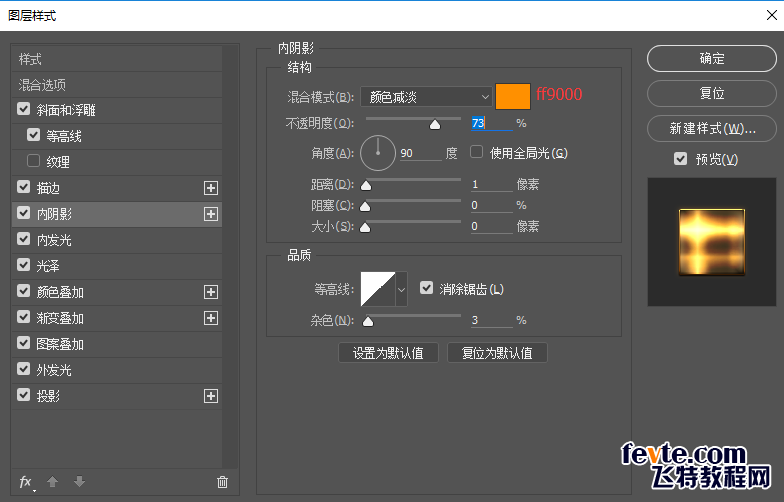The image size is (784, 502).
Task: Uncheck the 等高线 sub-option checkbox
Action: coord(34,135)
